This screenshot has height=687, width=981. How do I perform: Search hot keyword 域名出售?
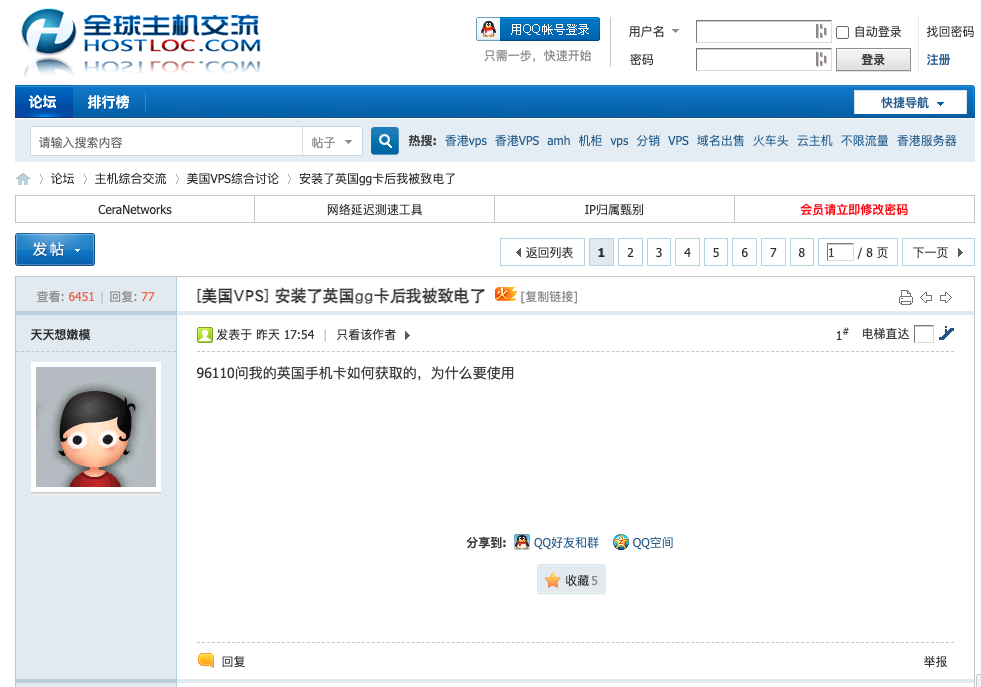coord(720,141)
